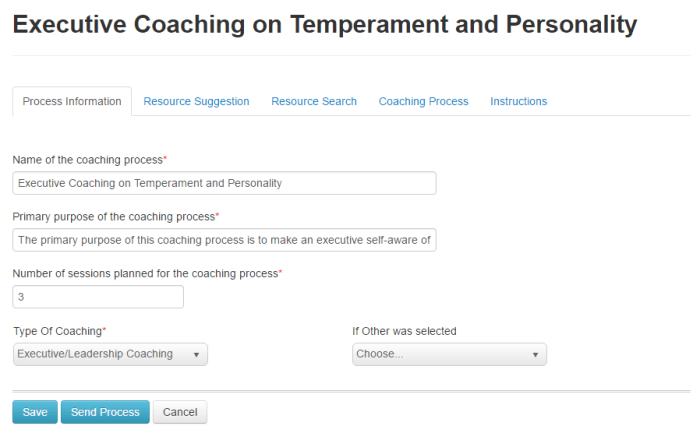Select the Instructions tab
700x440 pixels.
(x=518, y=101)
